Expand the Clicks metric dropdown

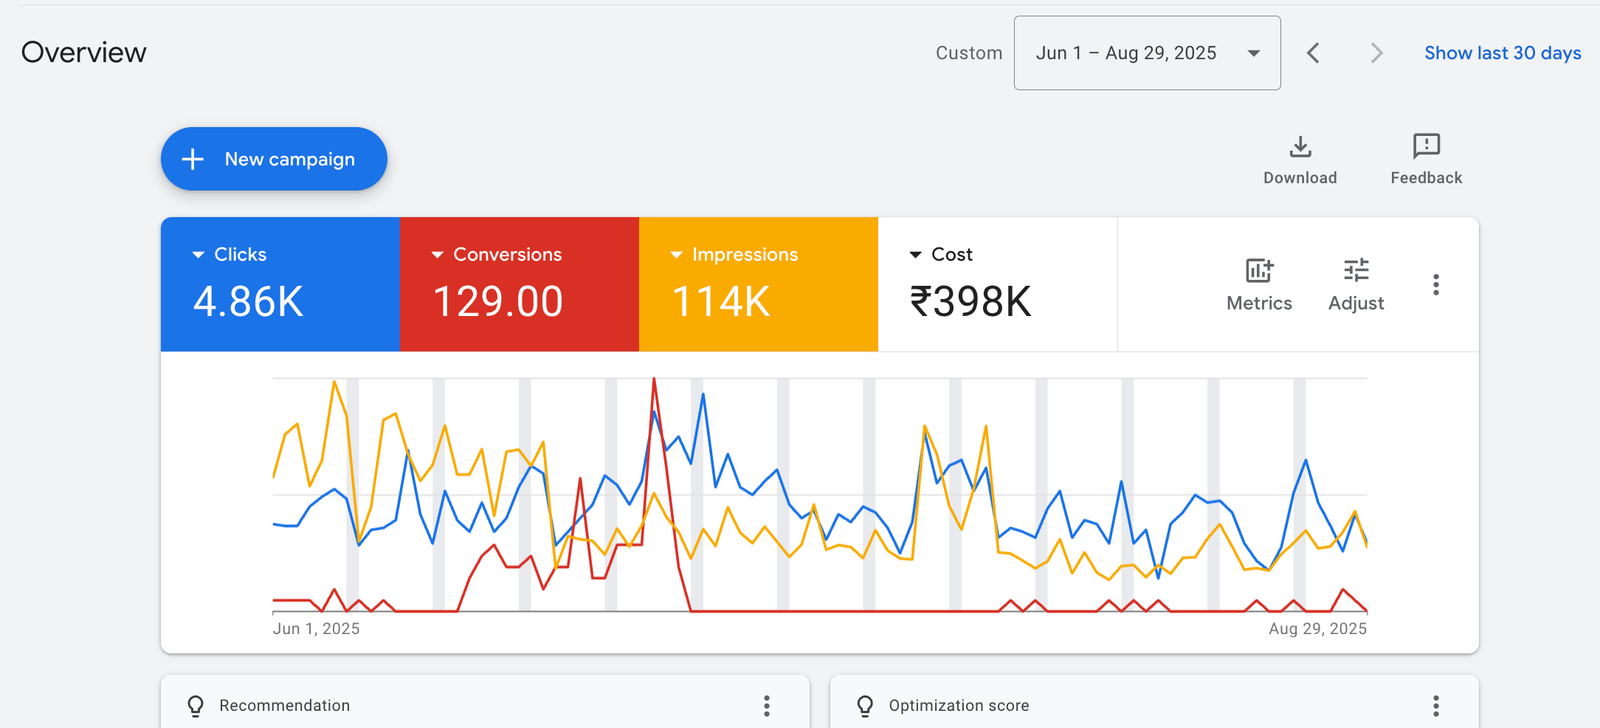click(x=198, y=255)
